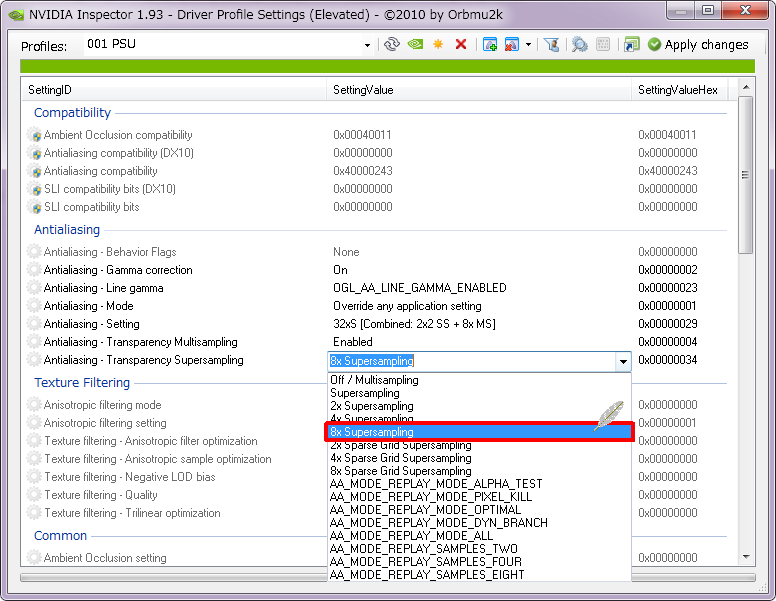Pick AA_MODE_REPLAY_MODE_DYN_BRANCH from list
Viewport: 776px width, 601px height.
[438, 523]
